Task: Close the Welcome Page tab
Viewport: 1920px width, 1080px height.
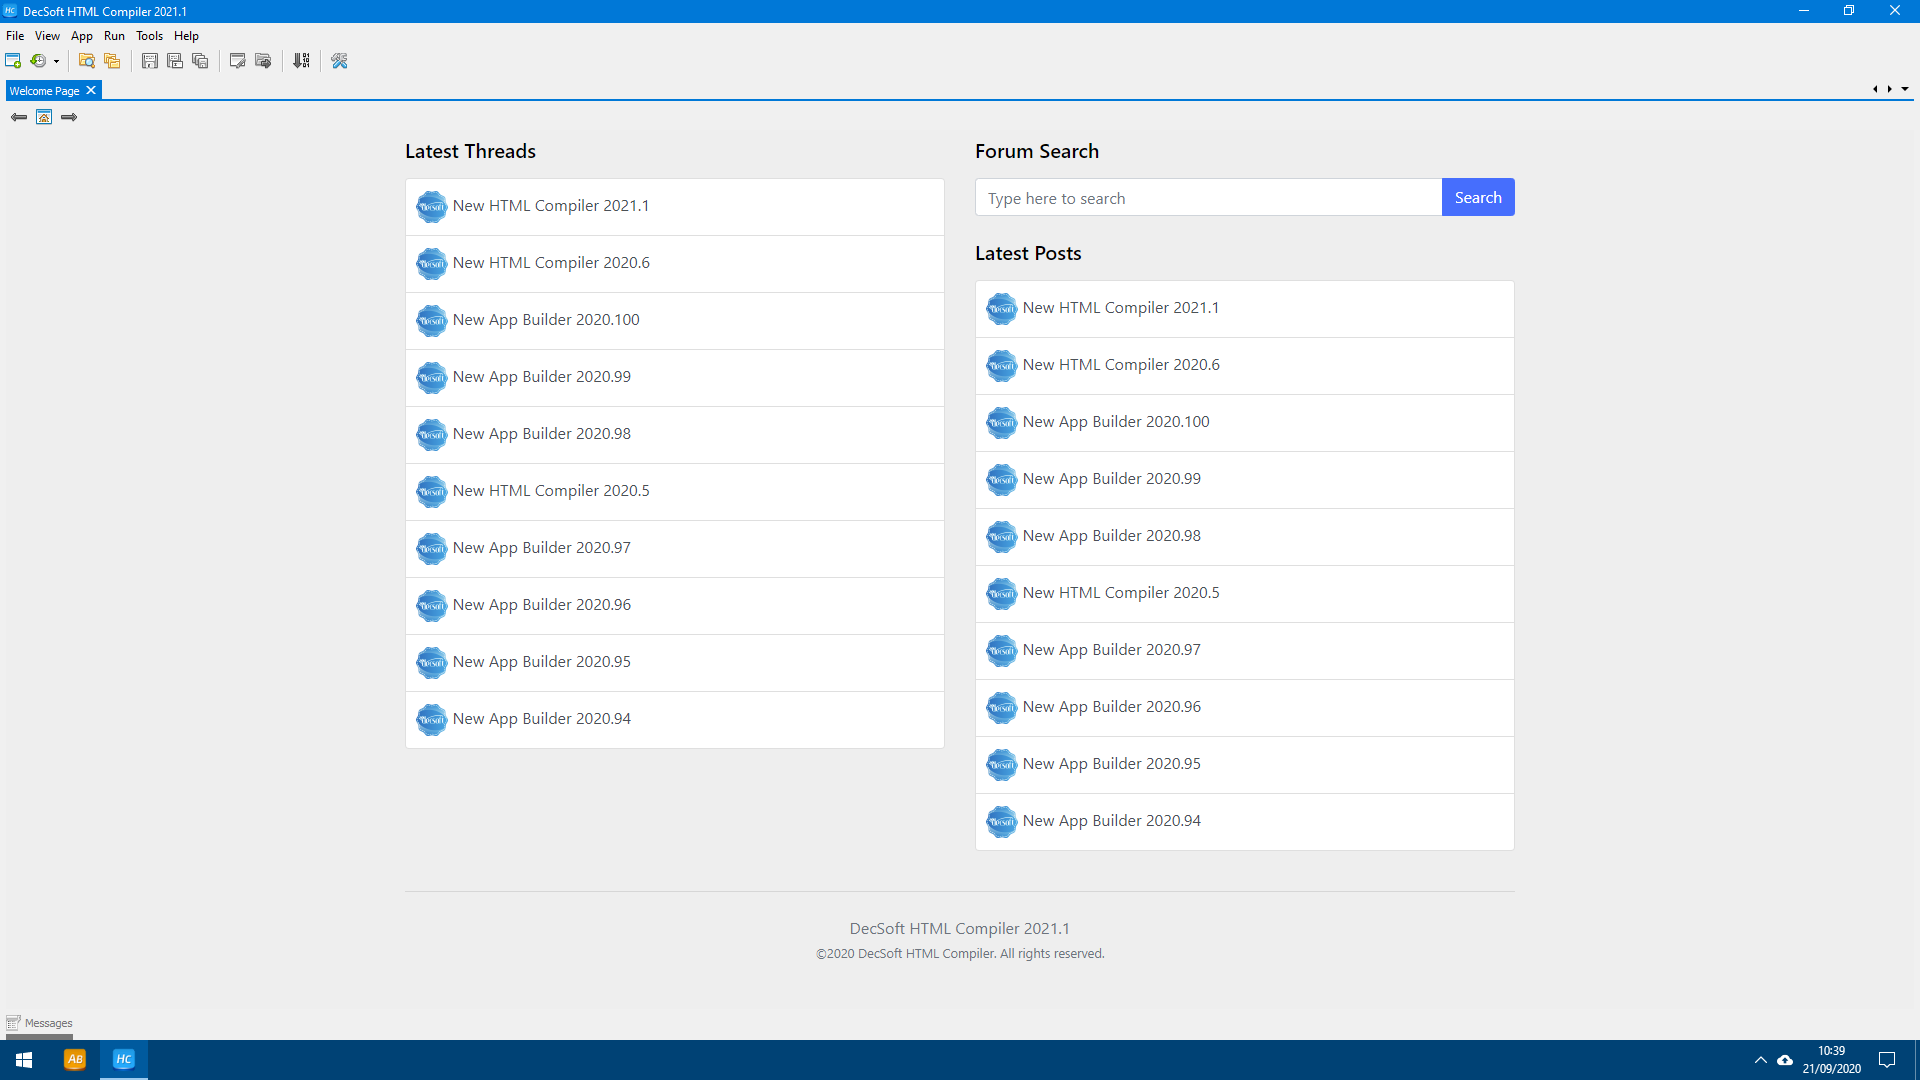Action: [x=91, y=90]
